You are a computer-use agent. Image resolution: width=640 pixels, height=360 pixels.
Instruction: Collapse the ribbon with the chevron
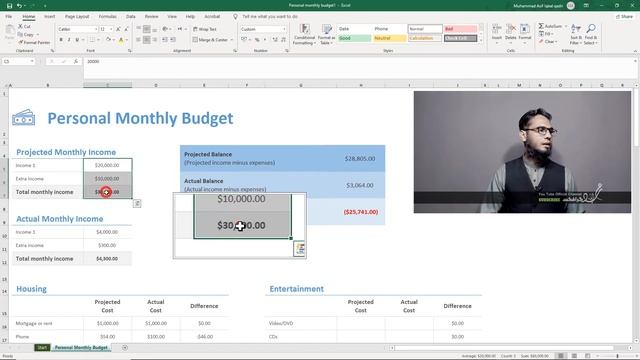(635, 51)
